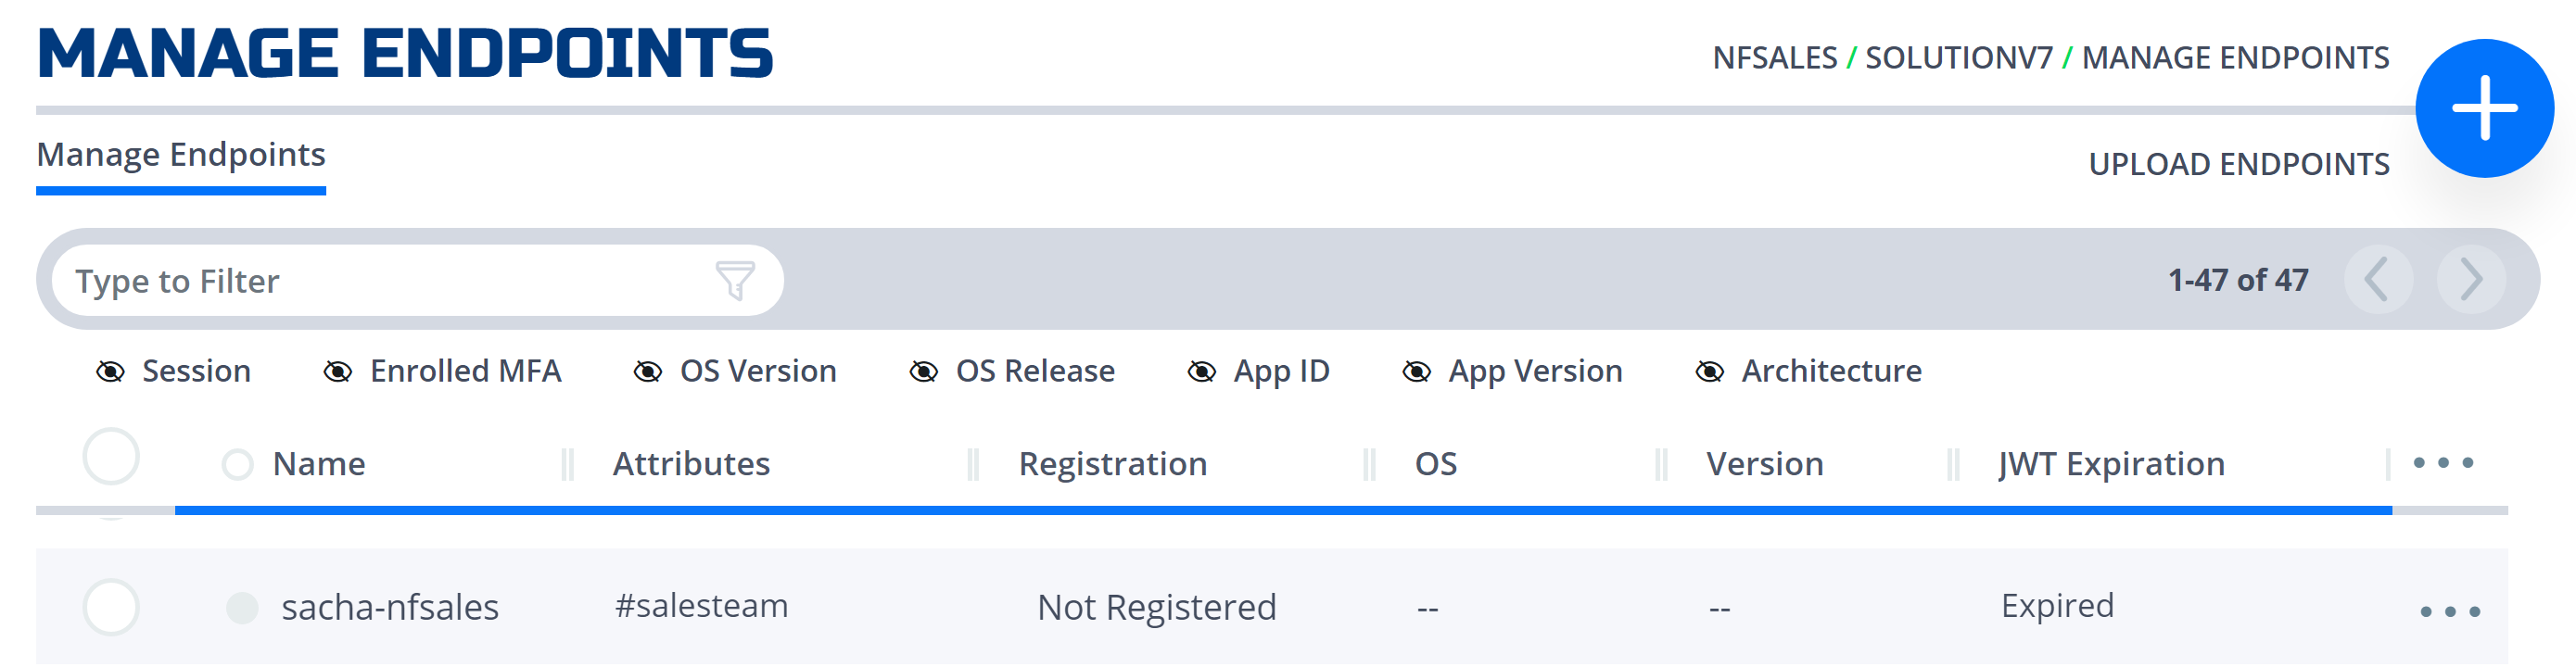Select all endpoints with the header checkbox

click(111, 457)
